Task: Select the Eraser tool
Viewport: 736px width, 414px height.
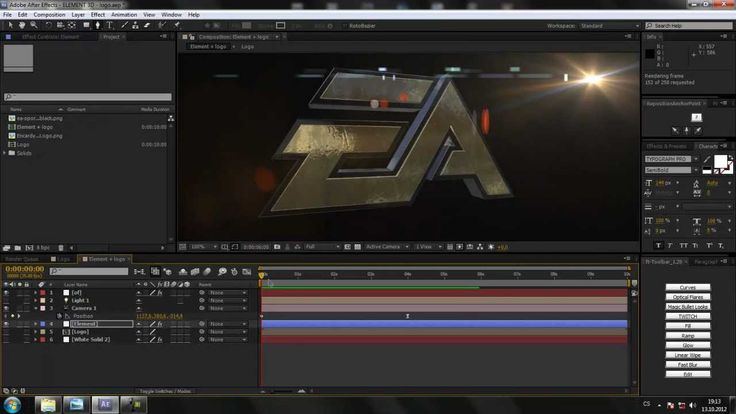Action: pyautogui.click(x=147, y=25)
